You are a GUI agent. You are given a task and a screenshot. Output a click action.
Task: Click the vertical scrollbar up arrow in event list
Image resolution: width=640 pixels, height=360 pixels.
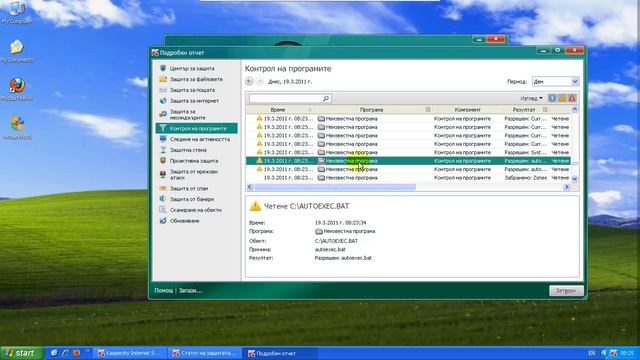(x=574, y=109)
